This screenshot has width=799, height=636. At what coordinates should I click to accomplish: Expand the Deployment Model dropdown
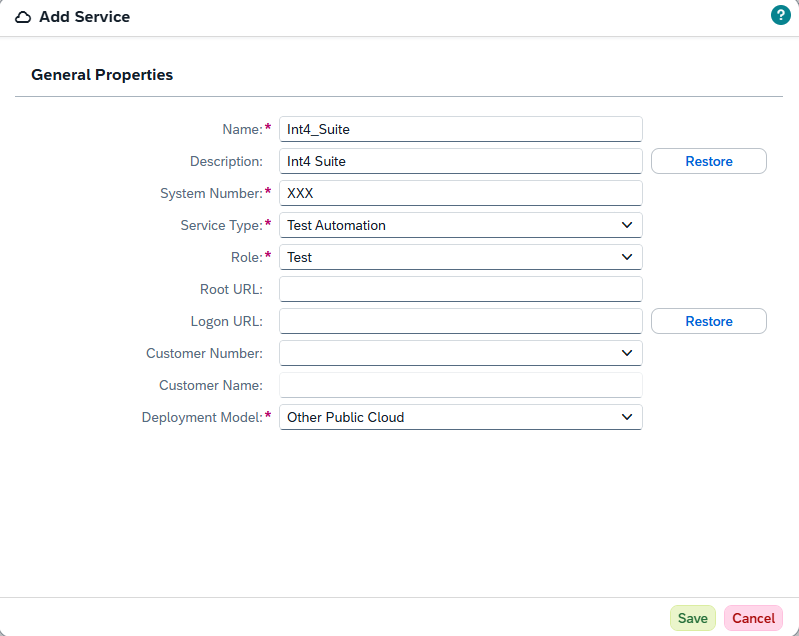pyautogui.click(x=461, y=417)
